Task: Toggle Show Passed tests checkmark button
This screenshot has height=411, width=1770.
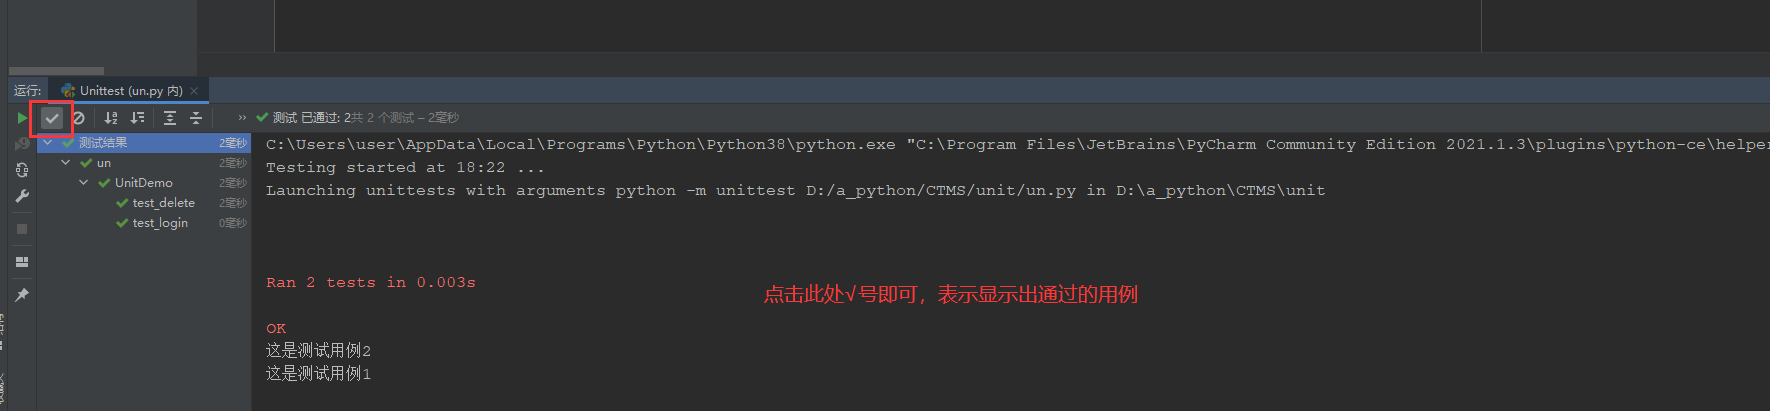Action: point(52,118)
